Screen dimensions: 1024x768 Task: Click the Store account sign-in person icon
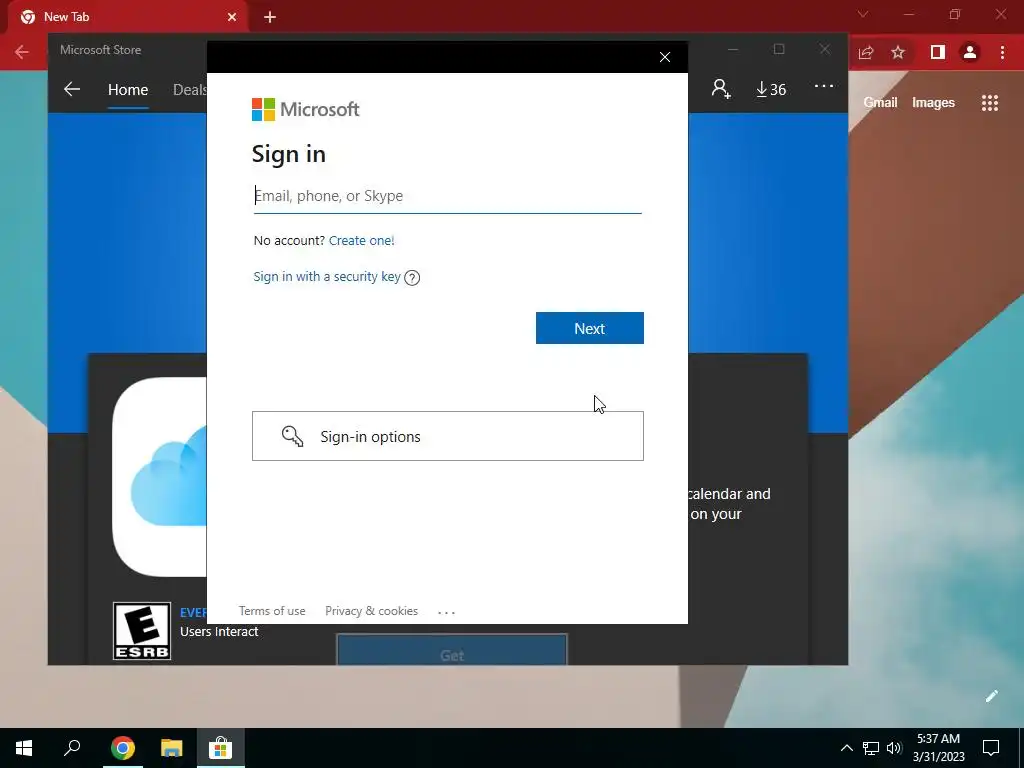click(721, 89)
